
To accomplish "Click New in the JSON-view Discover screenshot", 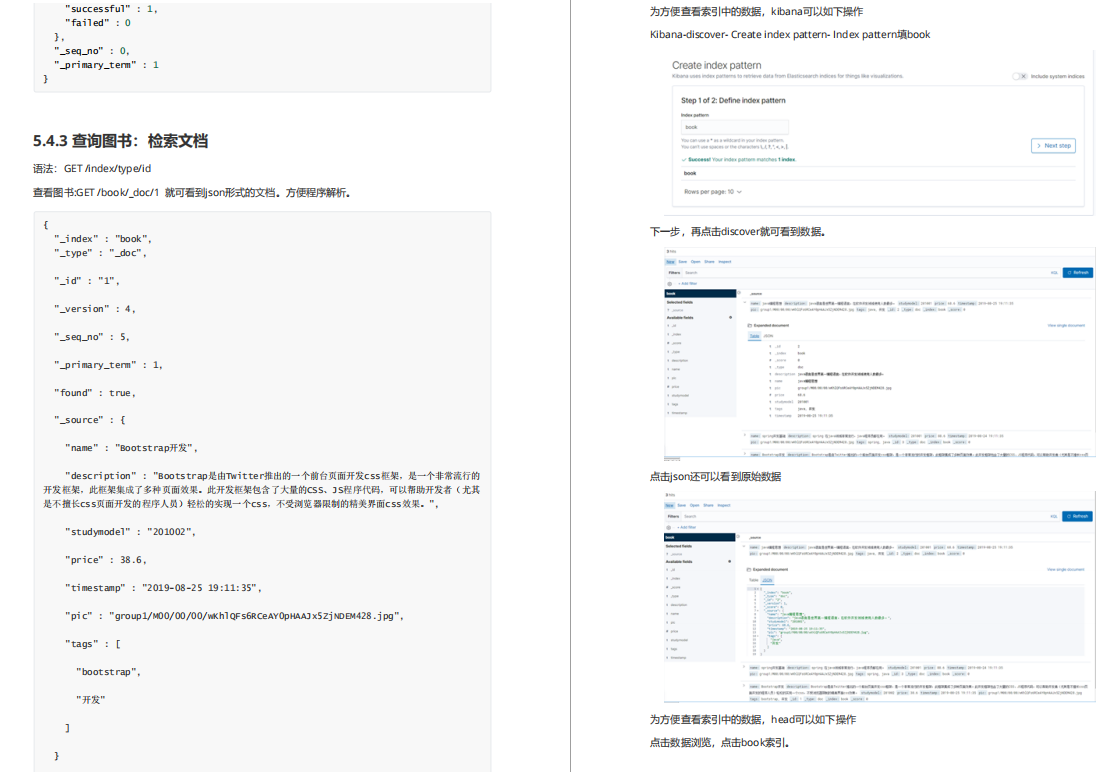I will (x=670, y=505).
